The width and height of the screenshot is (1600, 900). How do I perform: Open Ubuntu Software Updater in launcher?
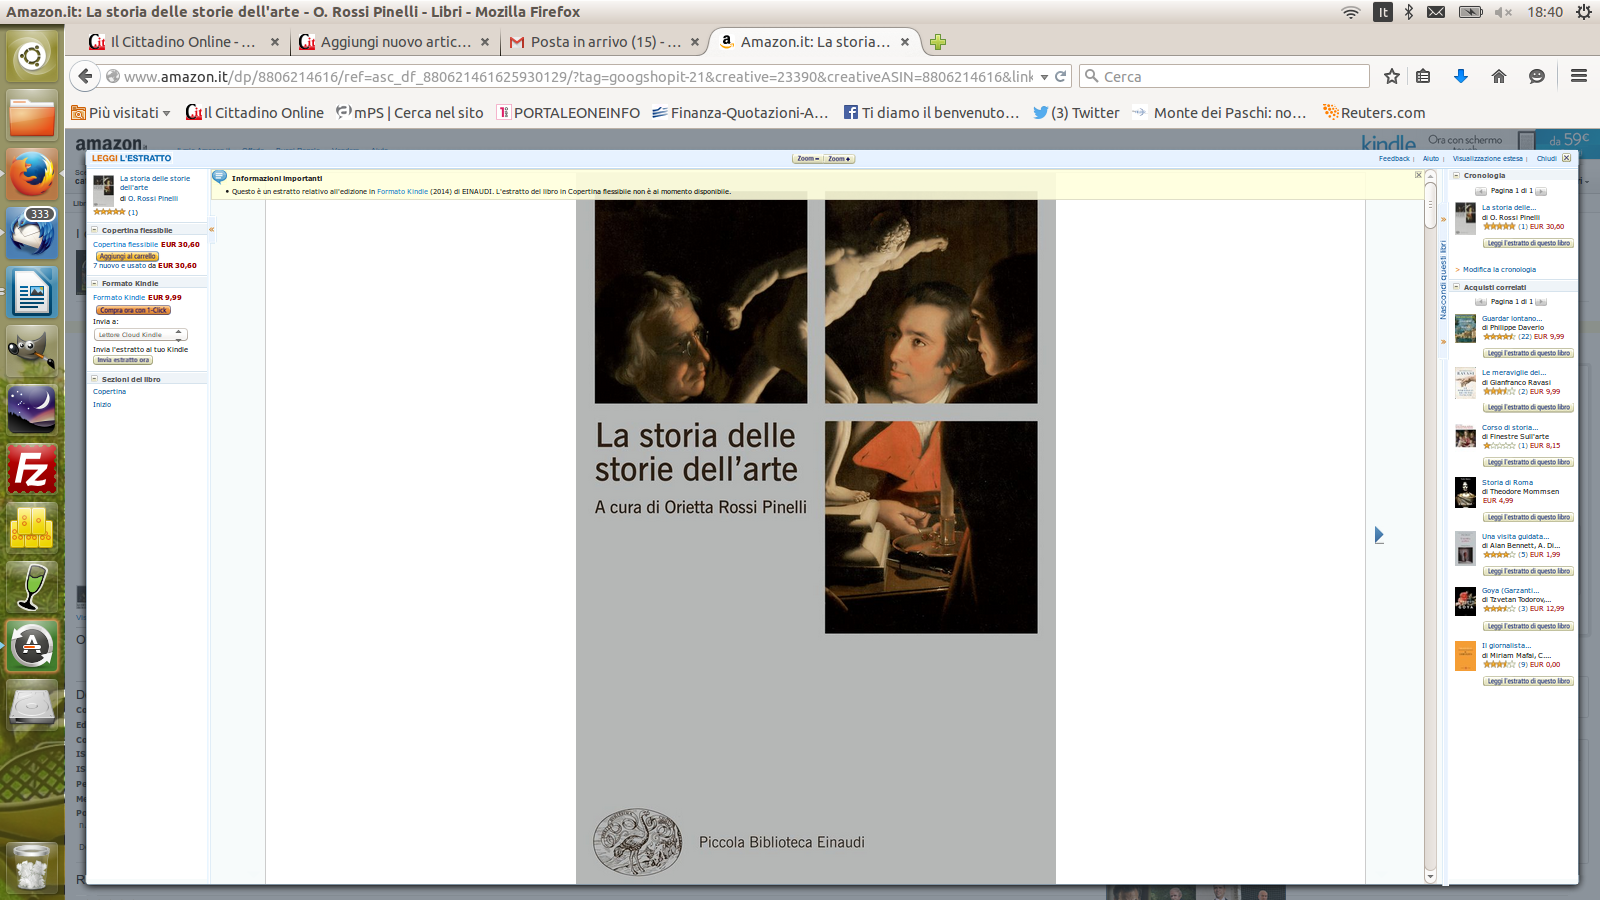pos(32,646)
